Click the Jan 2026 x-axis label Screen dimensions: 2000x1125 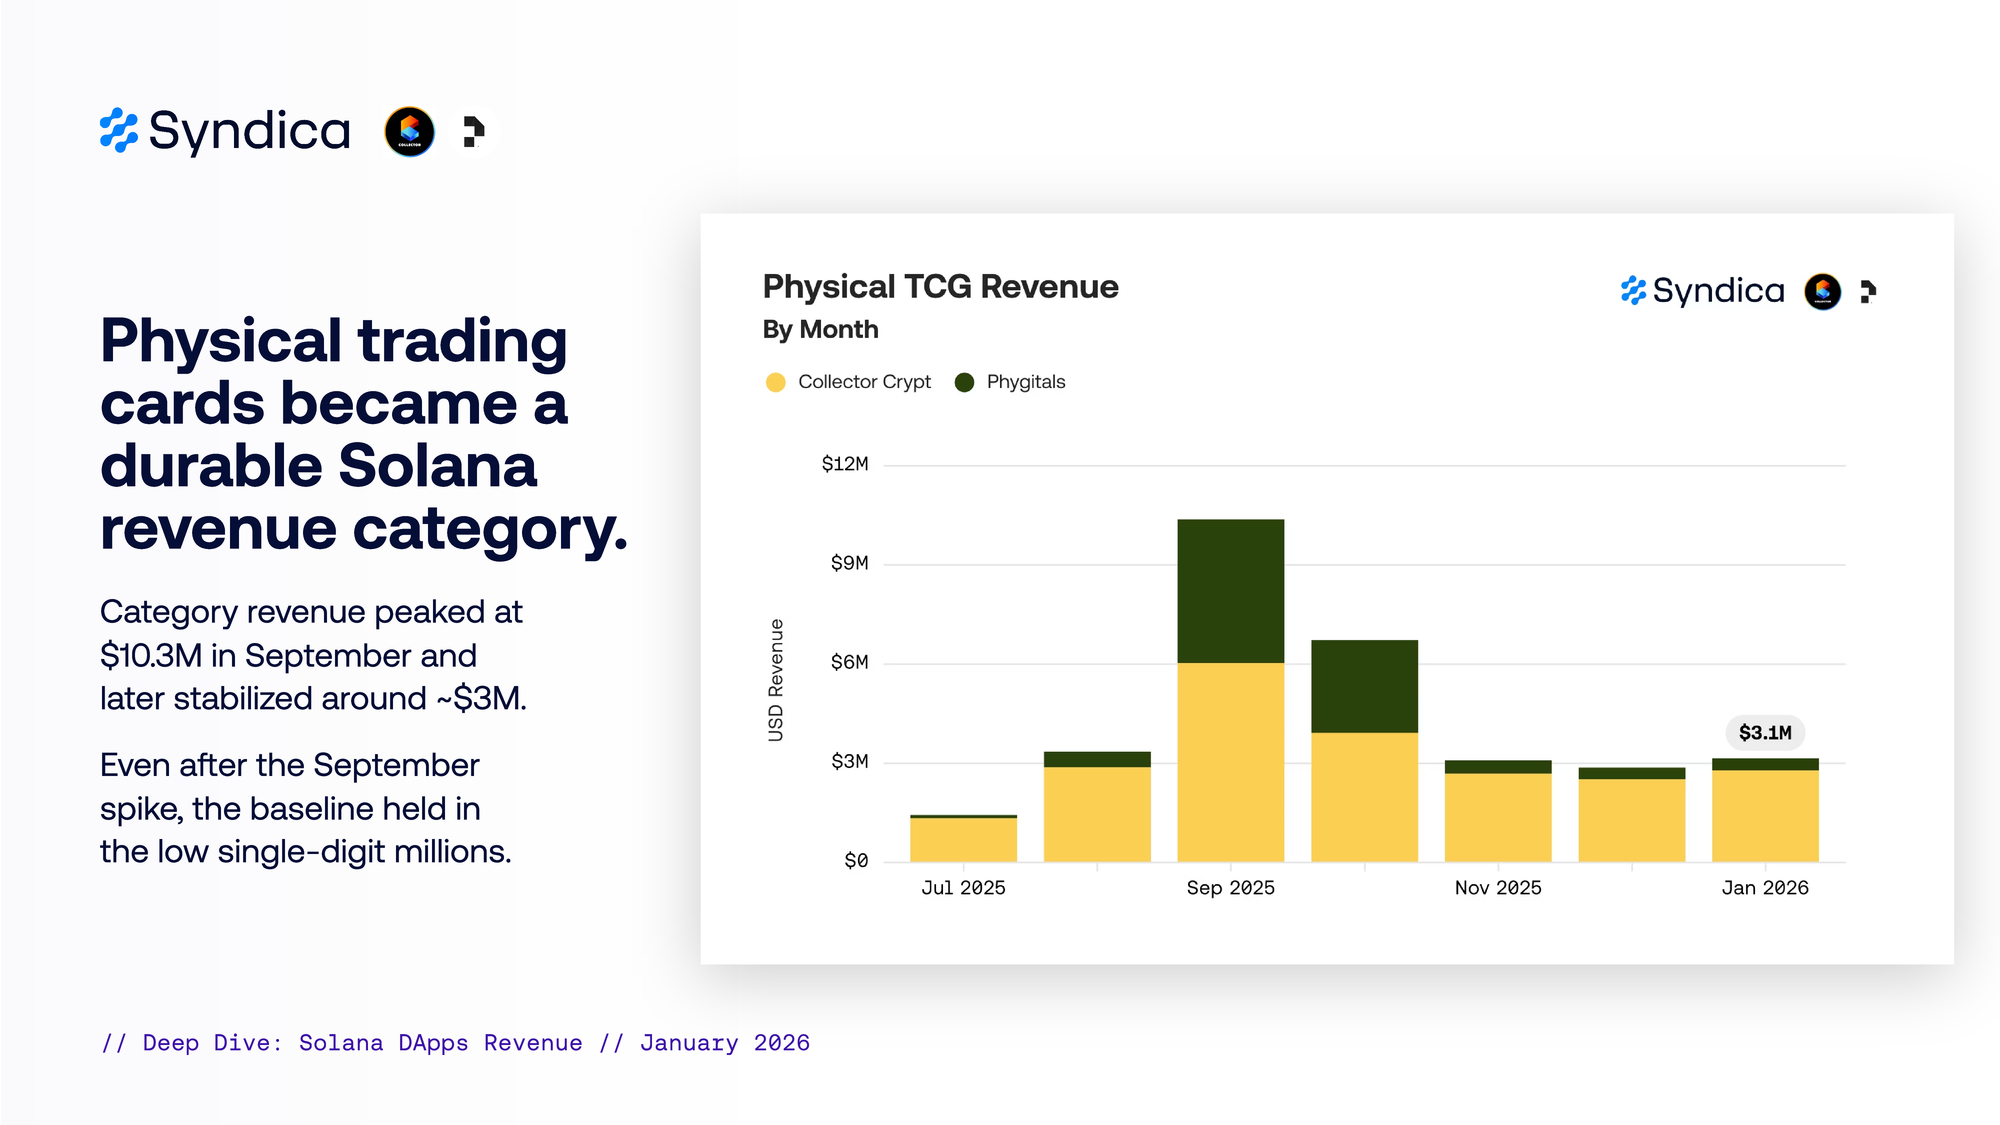1765,888
